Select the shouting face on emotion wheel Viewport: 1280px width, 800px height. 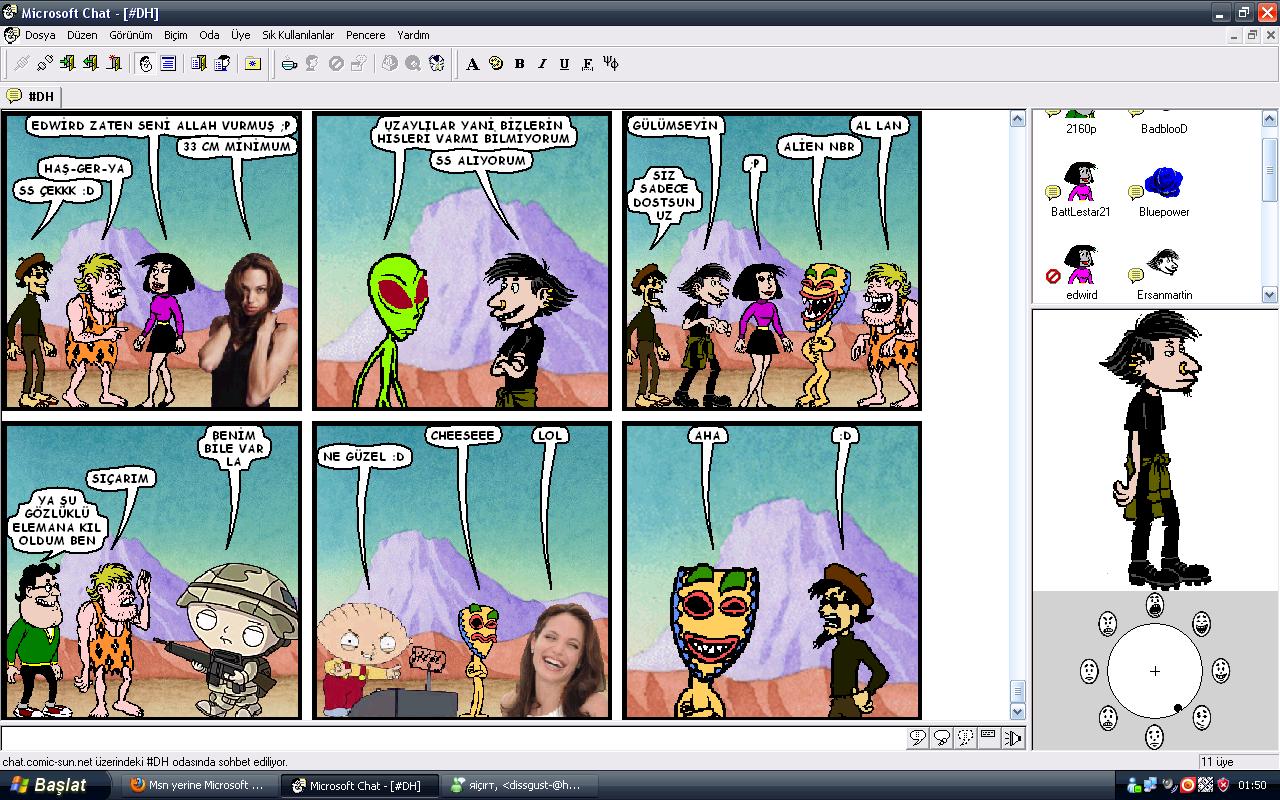point(1155,604)
